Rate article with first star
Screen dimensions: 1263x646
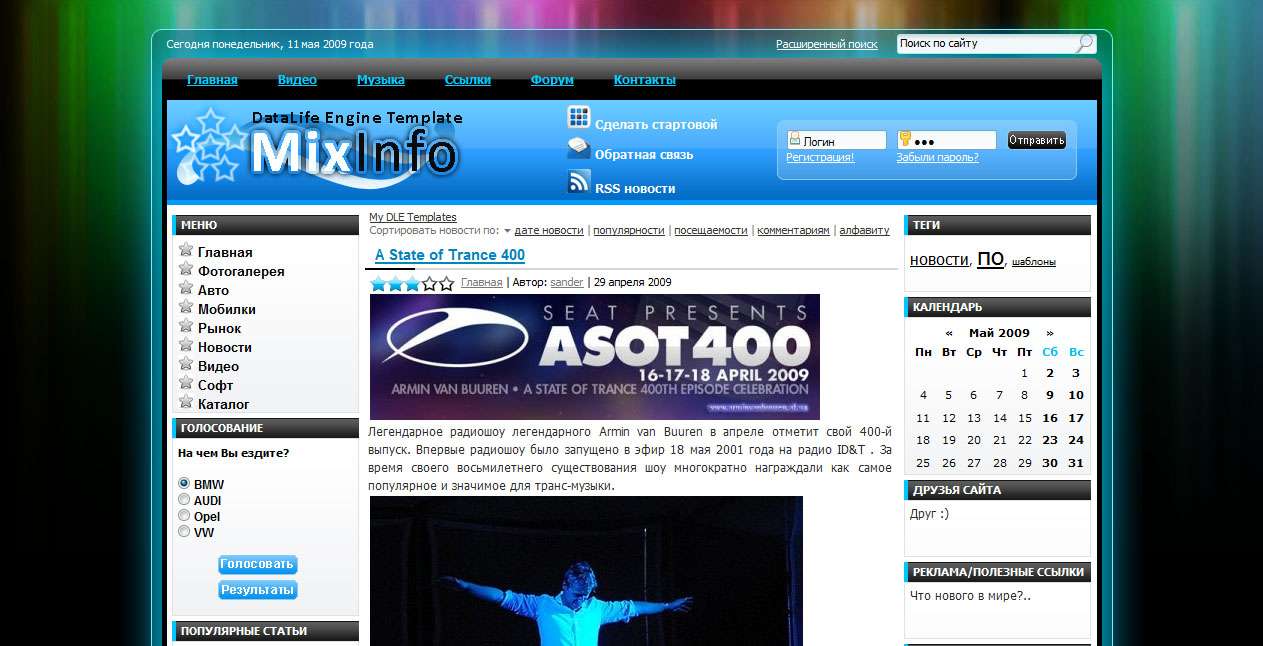pyautogui.click(x=379, y=283)
